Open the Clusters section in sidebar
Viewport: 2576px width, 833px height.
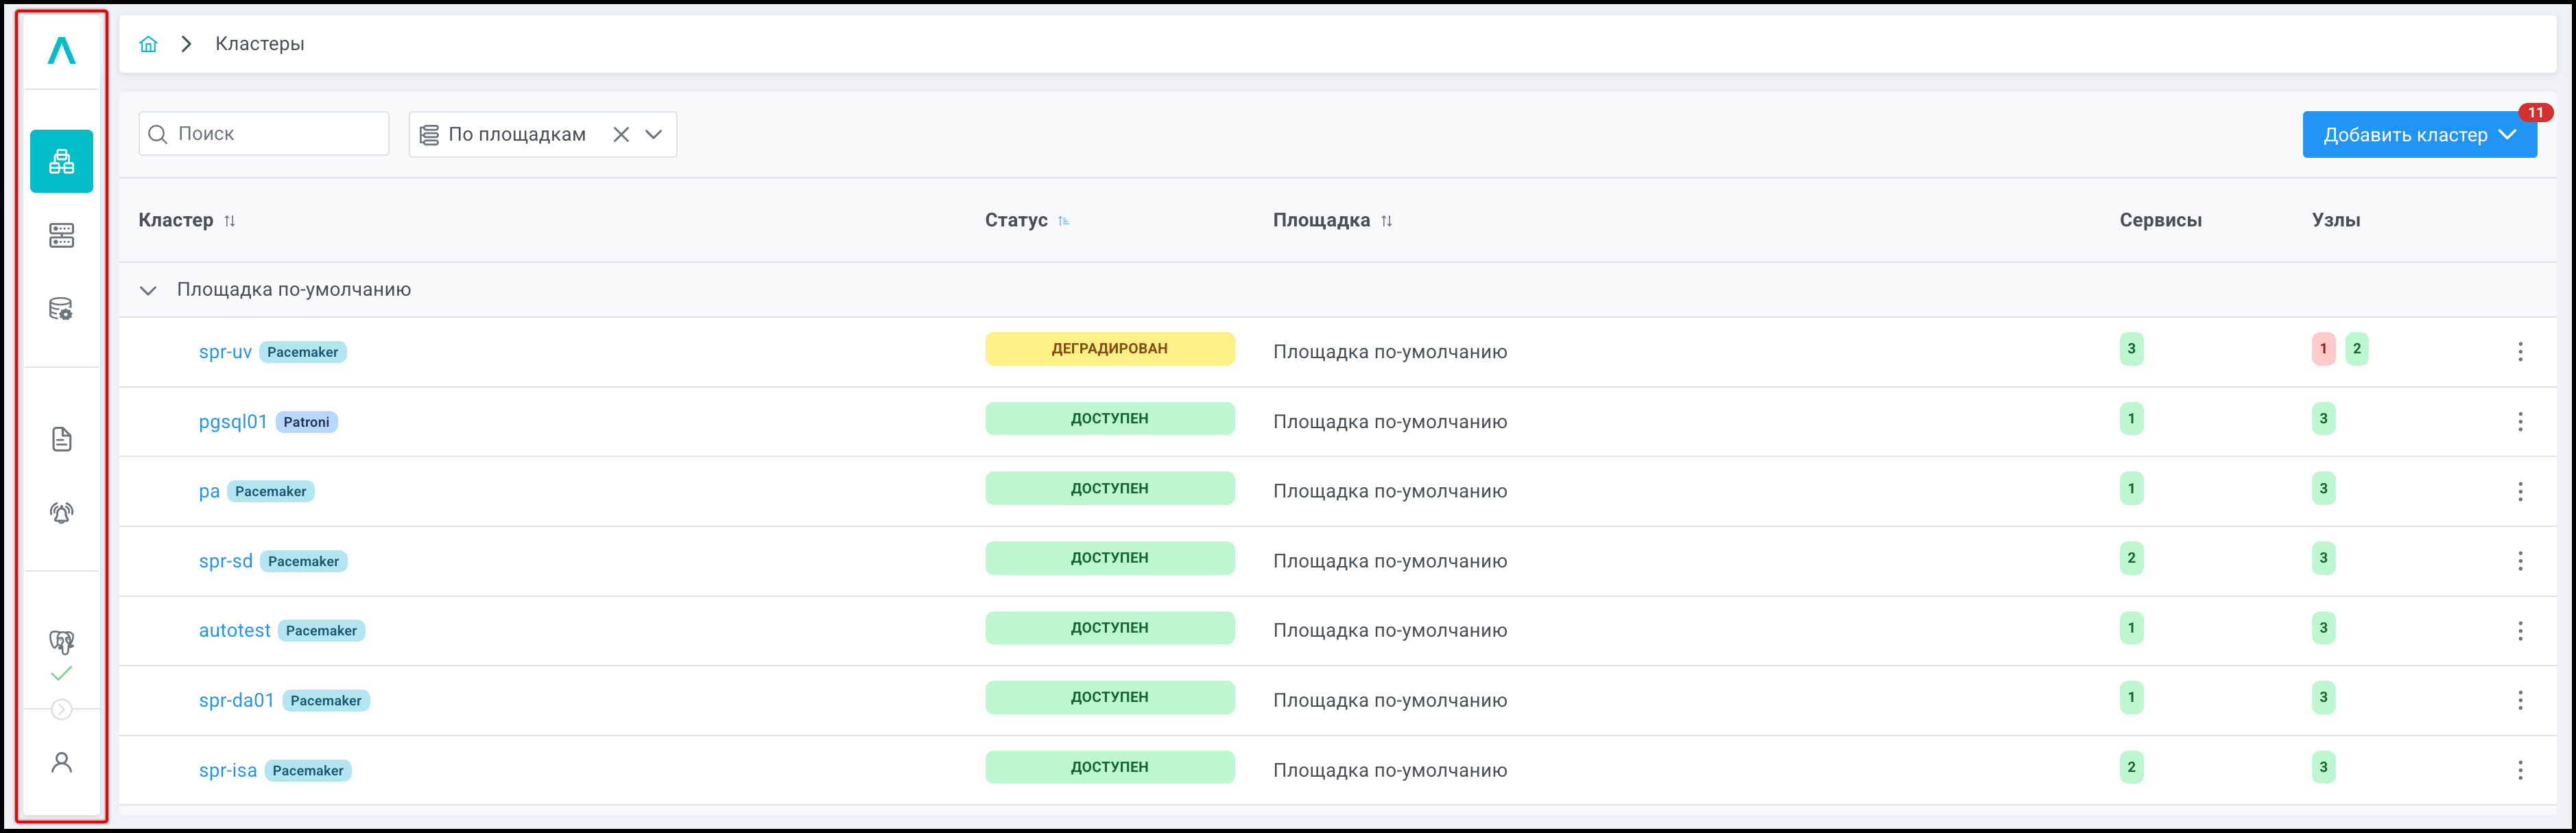tap(61, 161)
